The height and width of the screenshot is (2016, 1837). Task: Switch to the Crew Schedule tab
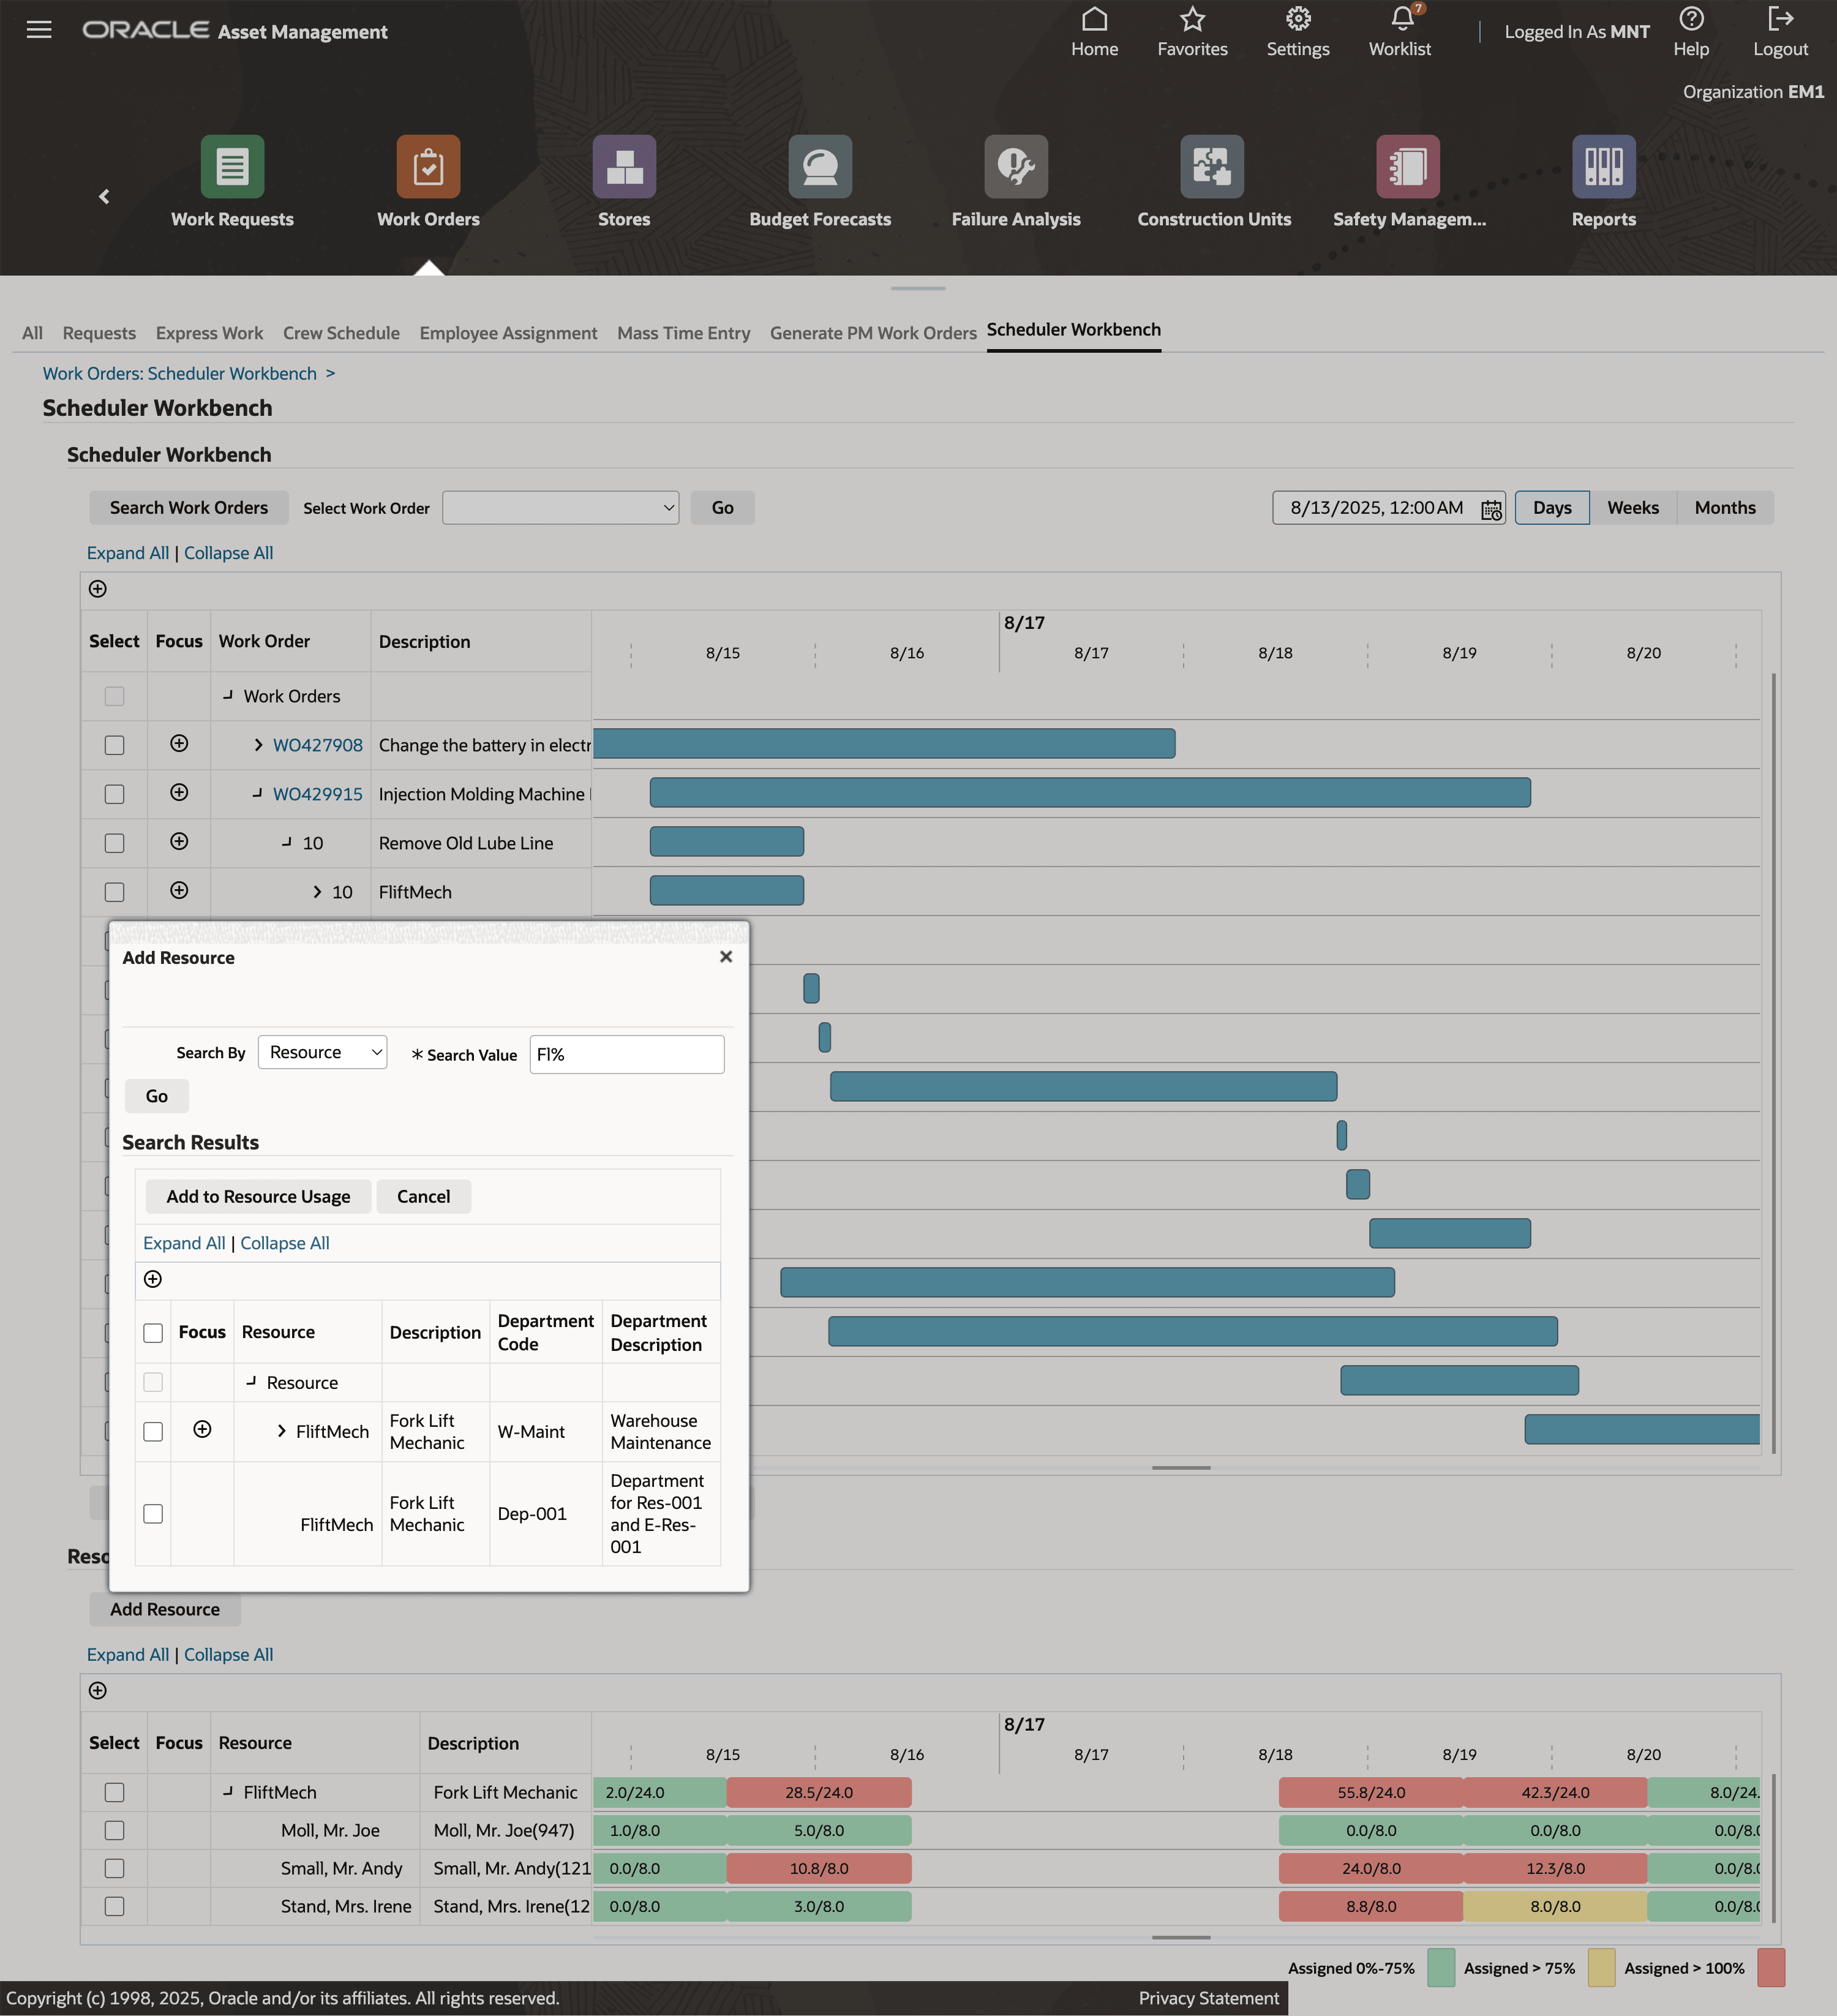coord(341,333)
